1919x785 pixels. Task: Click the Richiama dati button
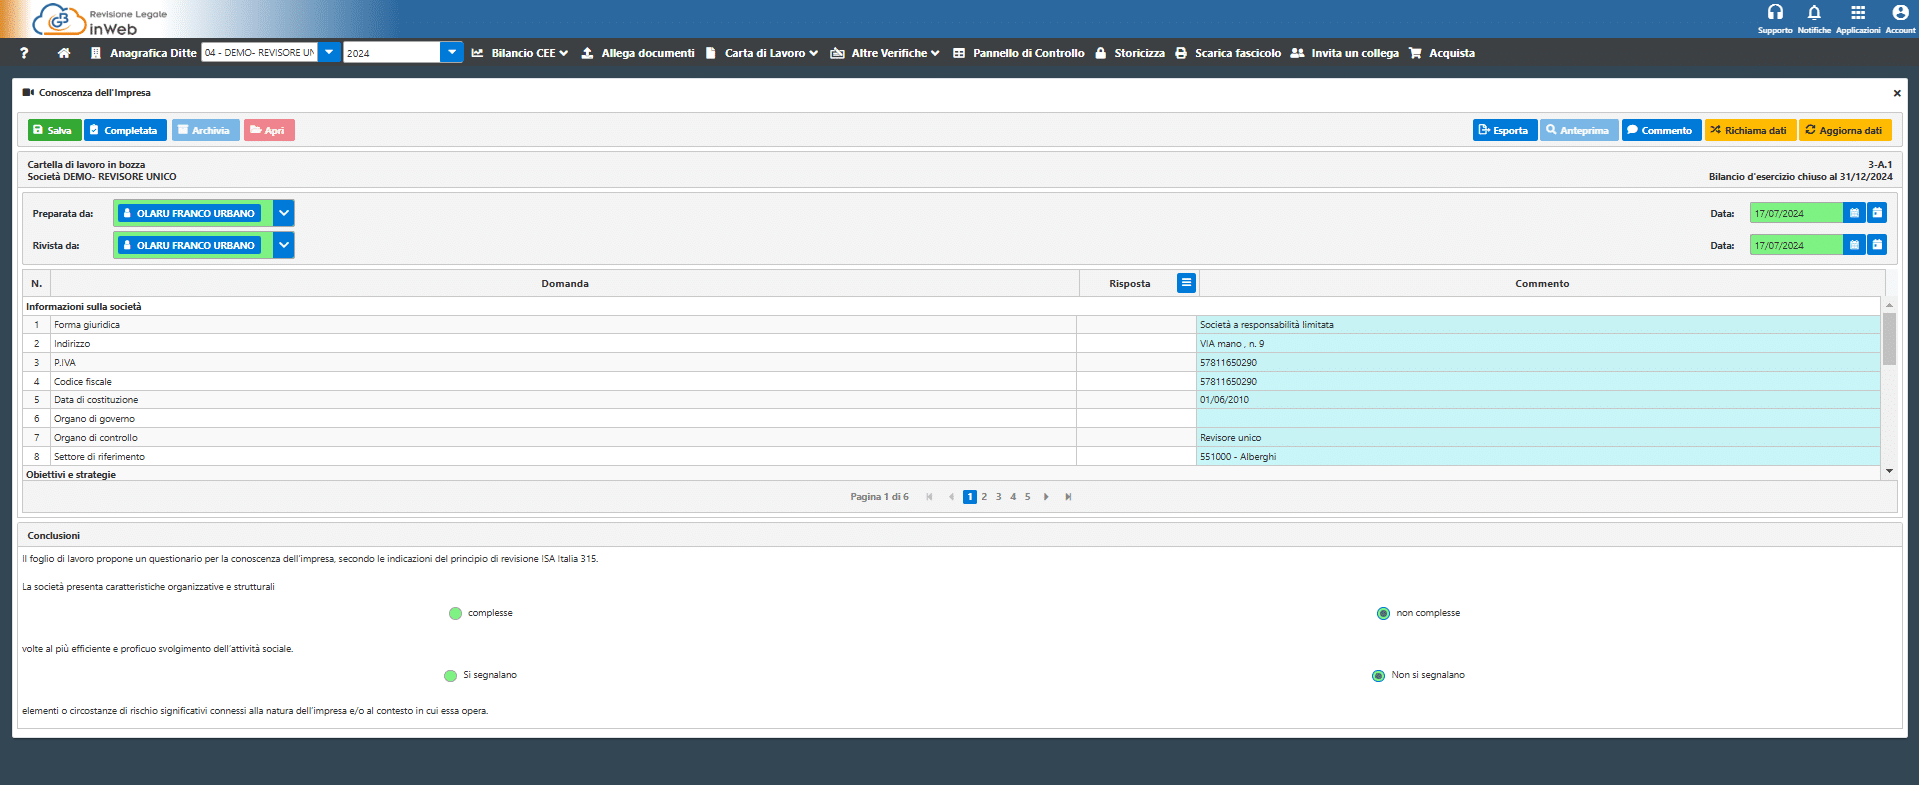point(1750,130)
